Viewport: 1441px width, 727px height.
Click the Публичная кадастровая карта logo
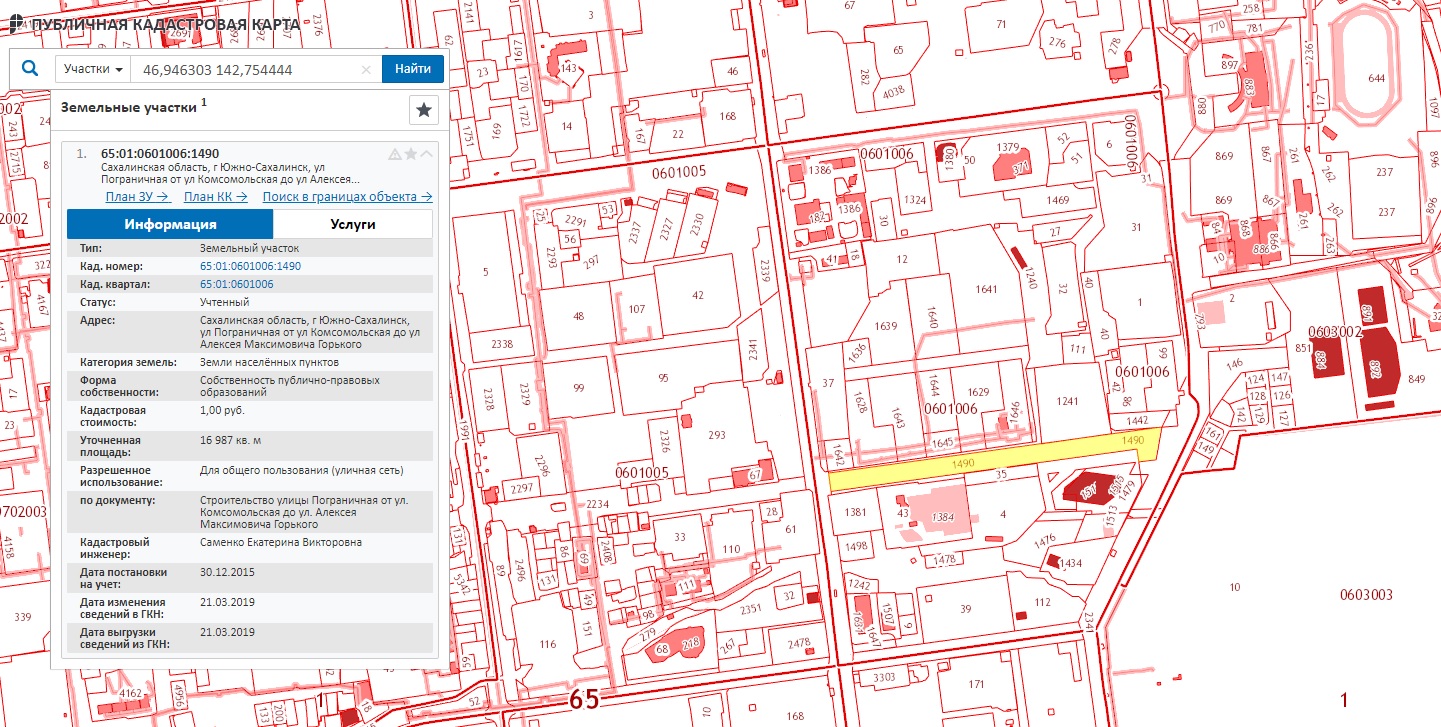(150, 23)
